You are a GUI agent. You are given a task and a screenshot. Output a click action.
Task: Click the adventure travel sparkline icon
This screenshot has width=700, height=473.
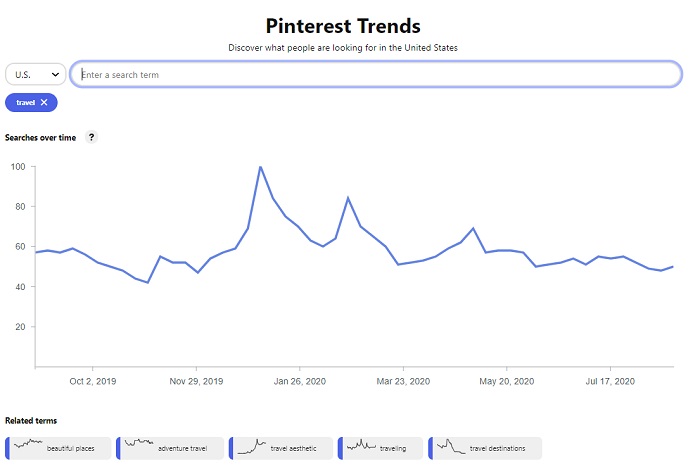pos(138,443)
